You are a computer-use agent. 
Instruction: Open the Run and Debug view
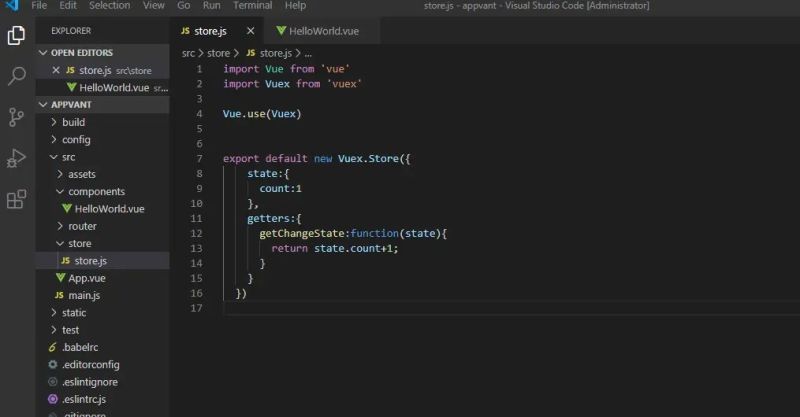[16, 158]
